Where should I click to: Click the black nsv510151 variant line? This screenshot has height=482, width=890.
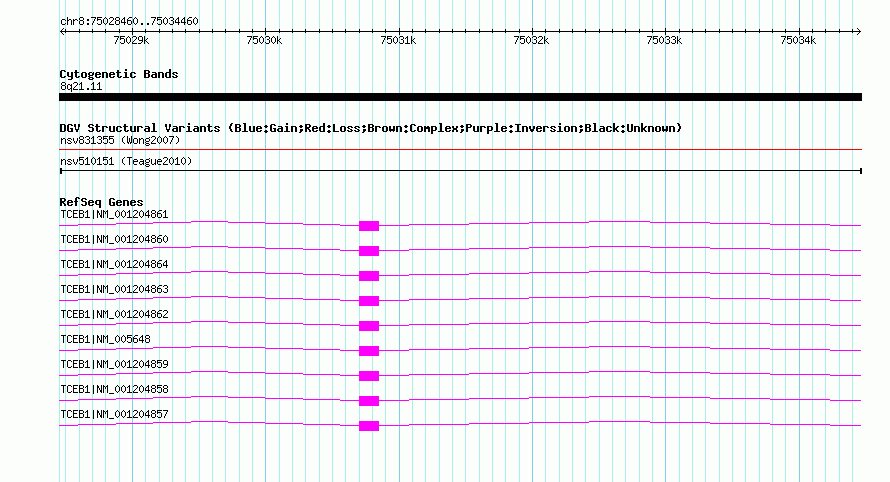click(460, 171)
